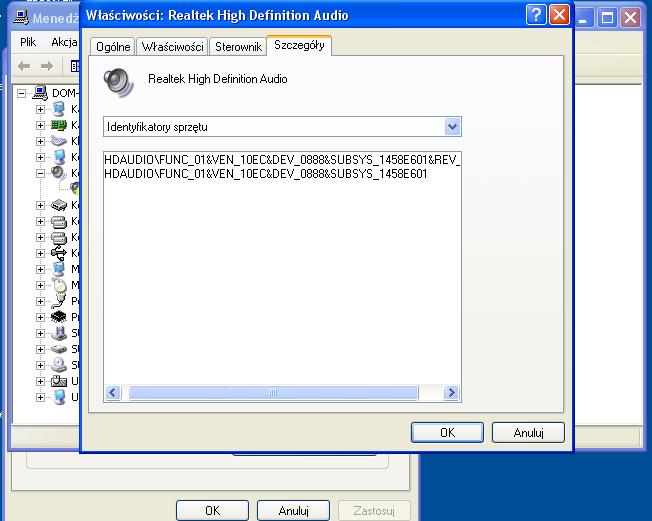Image resolution: width=652 pixels, height=521 pixels.
Task: Expand the node beside the green network card
Action: (40, 125)
